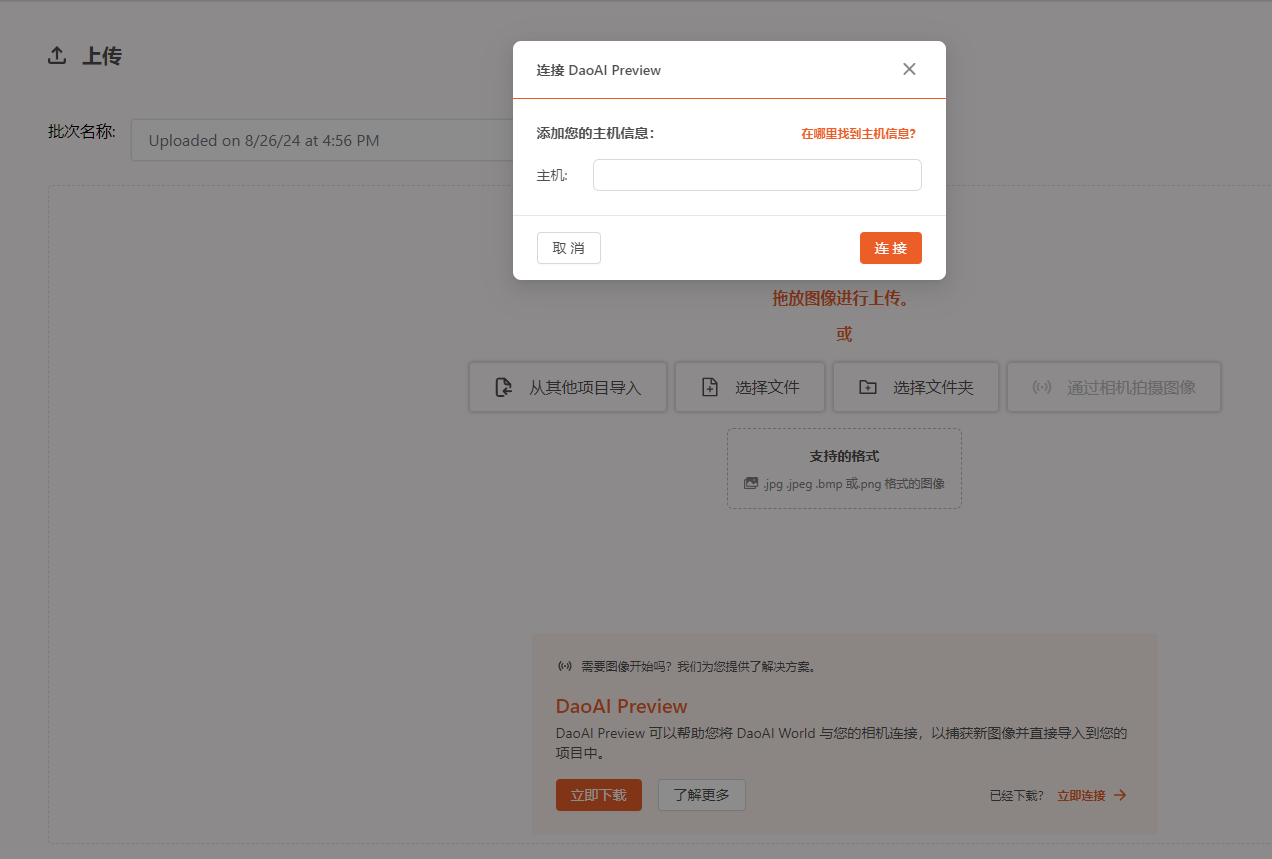
Task: Click the add-folder icon in 选择文件夹
Action: pos(868,387)
